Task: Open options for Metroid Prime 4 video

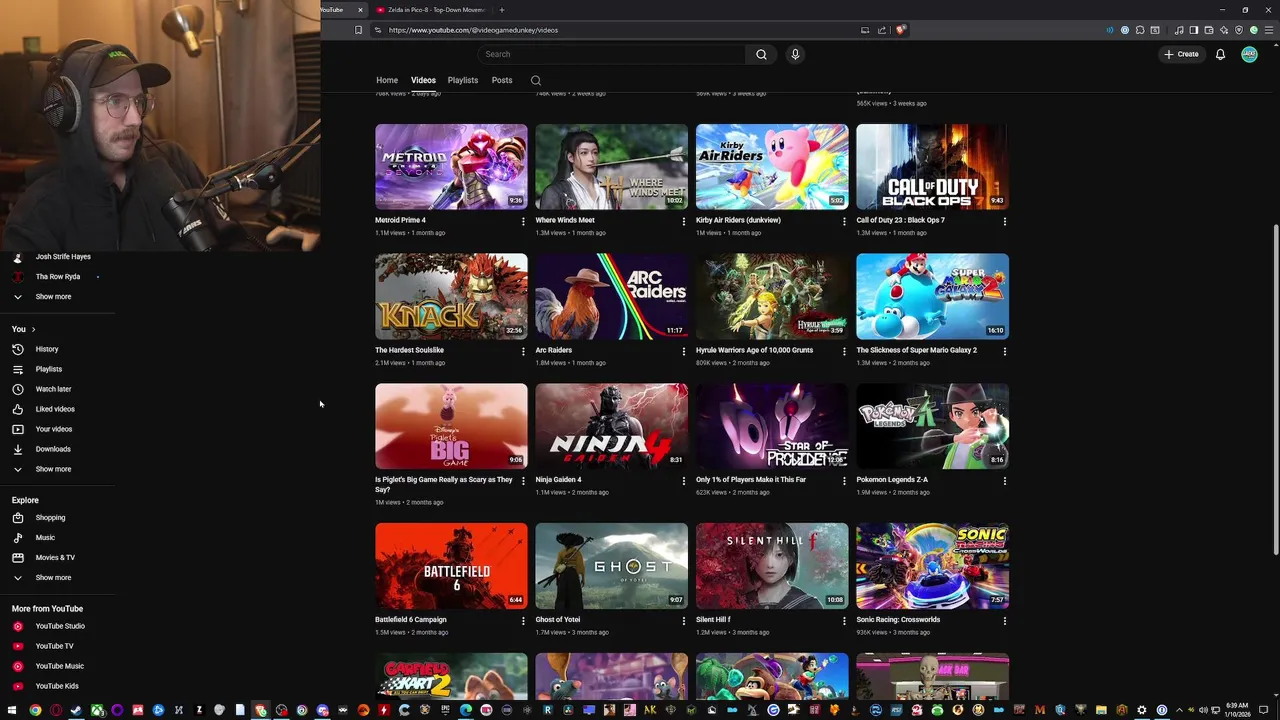Action: 523,221
